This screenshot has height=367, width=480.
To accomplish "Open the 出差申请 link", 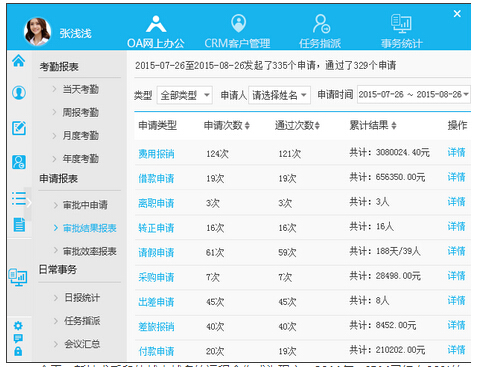I will pos(156,302).
